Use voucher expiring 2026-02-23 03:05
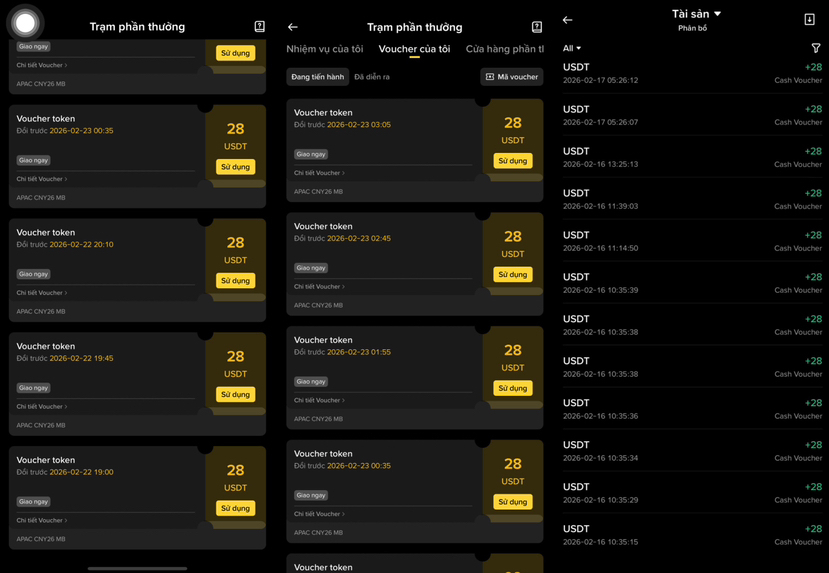Screen dimensions: 829x573 point(513,161)
